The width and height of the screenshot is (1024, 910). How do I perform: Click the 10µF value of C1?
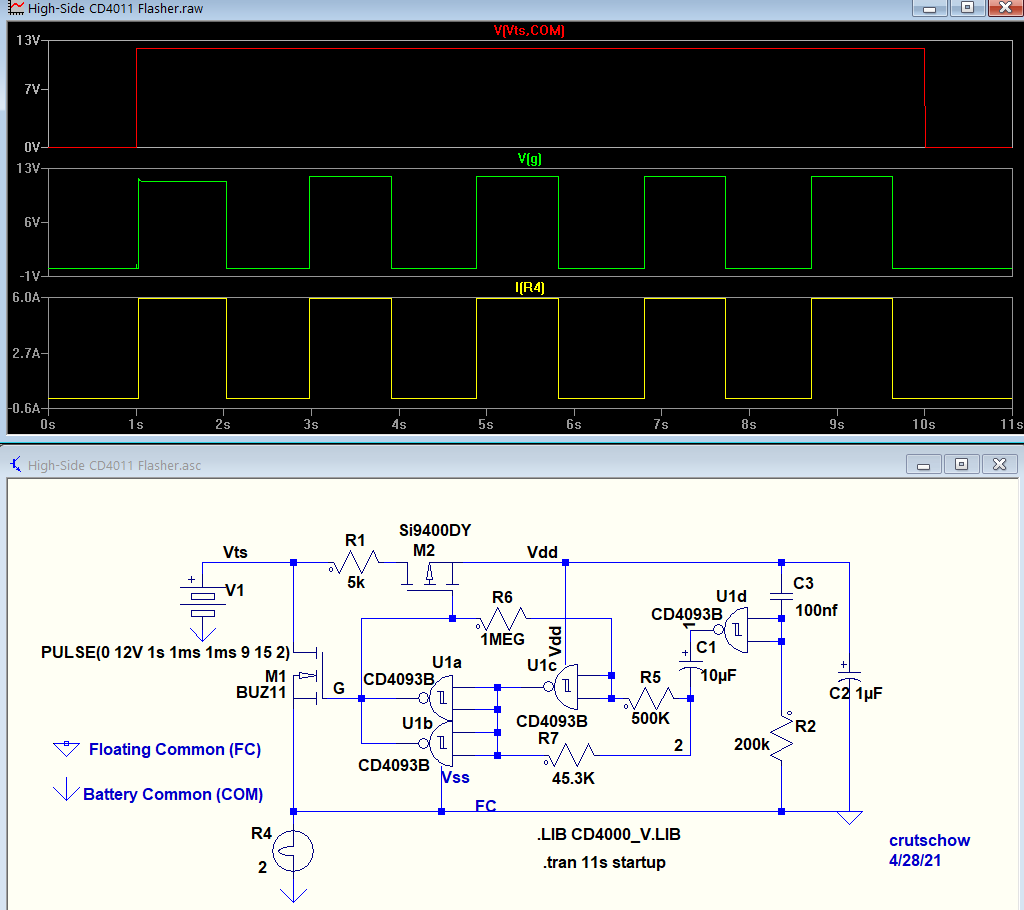[718, 675]
